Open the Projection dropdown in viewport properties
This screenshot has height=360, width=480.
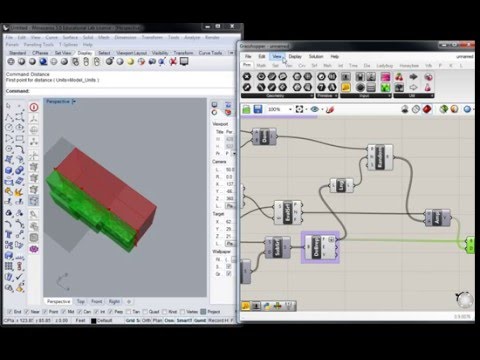tap(234, 153)
